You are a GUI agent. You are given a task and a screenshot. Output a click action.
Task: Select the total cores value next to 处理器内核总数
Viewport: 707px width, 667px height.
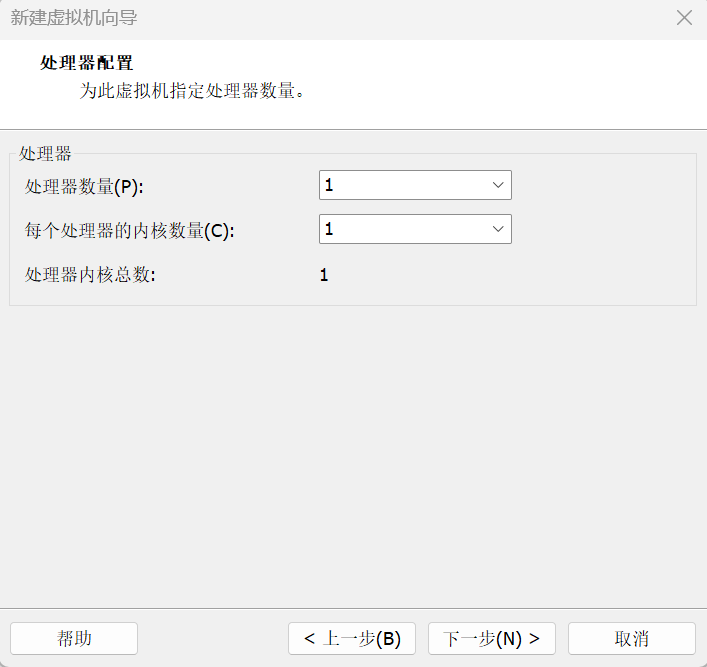(324, 275)
